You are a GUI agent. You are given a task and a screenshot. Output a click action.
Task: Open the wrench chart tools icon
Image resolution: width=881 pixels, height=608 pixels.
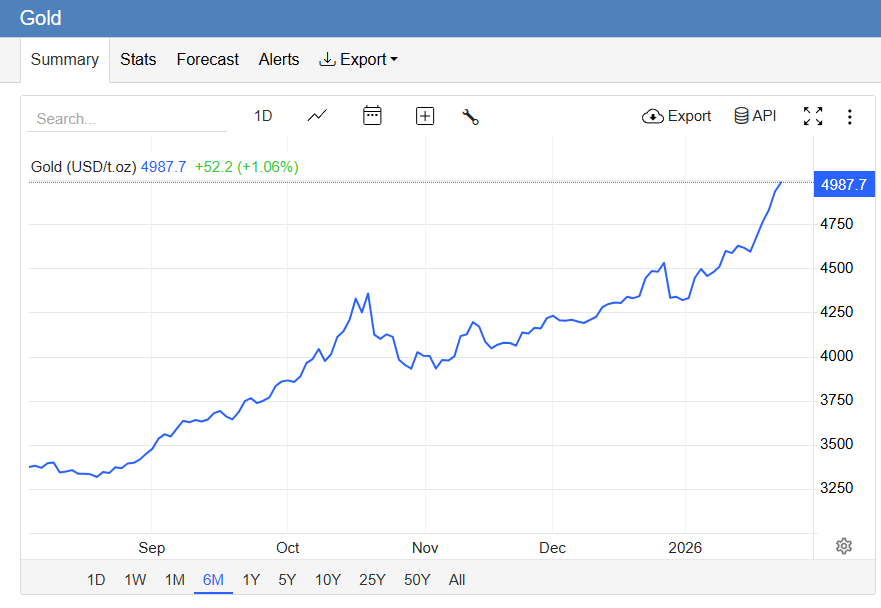tap(470, 116)
